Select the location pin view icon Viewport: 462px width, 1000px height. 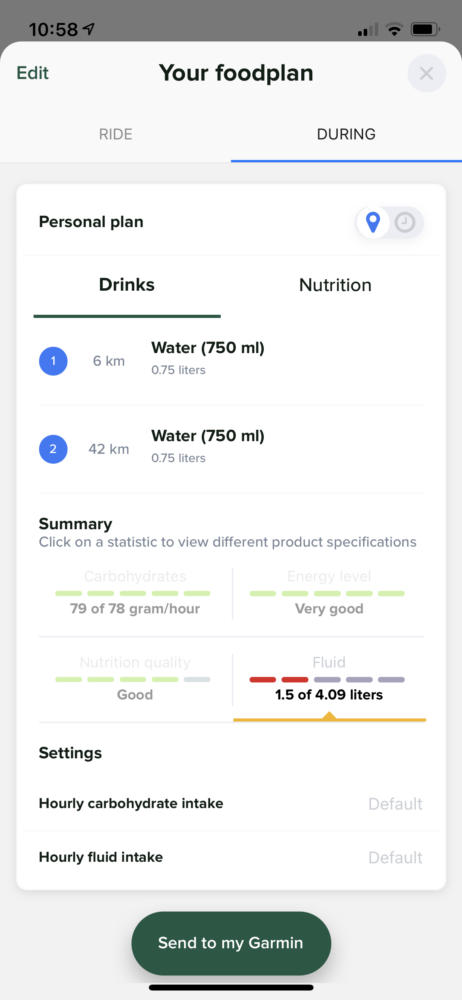coord(373,222)
